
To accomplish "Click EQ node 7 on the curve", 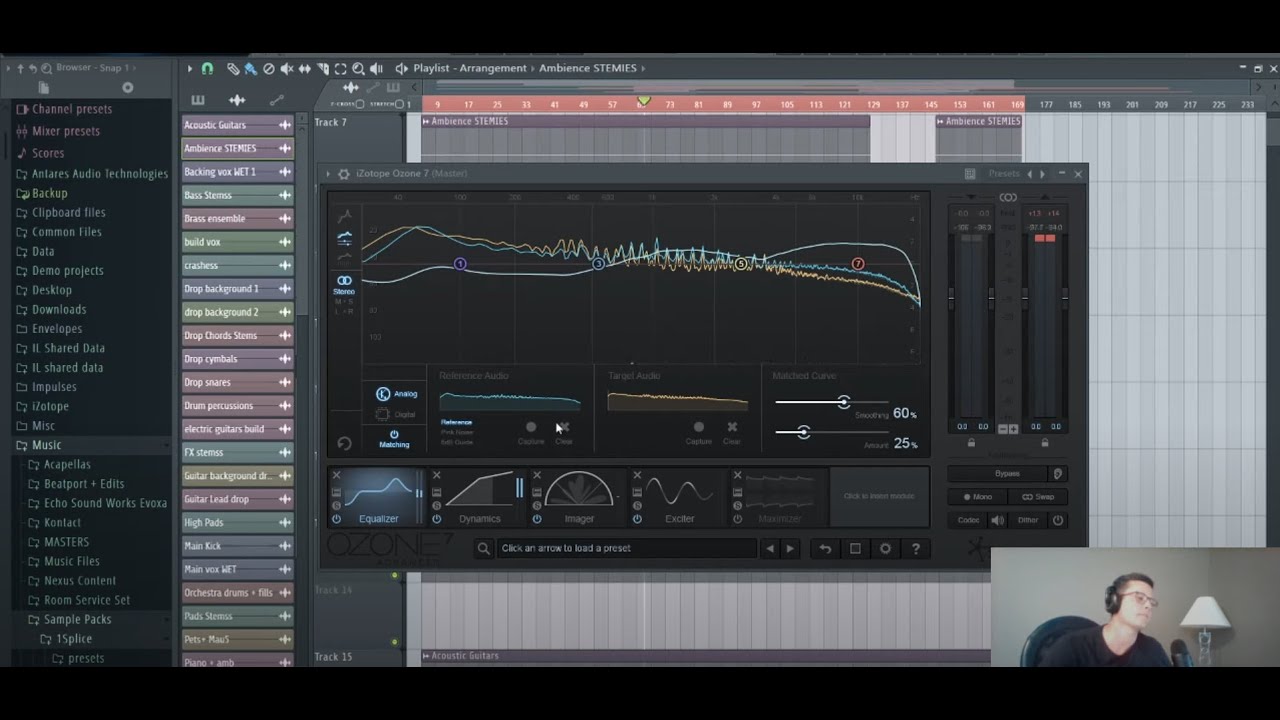I will click(x=858, y=264).
